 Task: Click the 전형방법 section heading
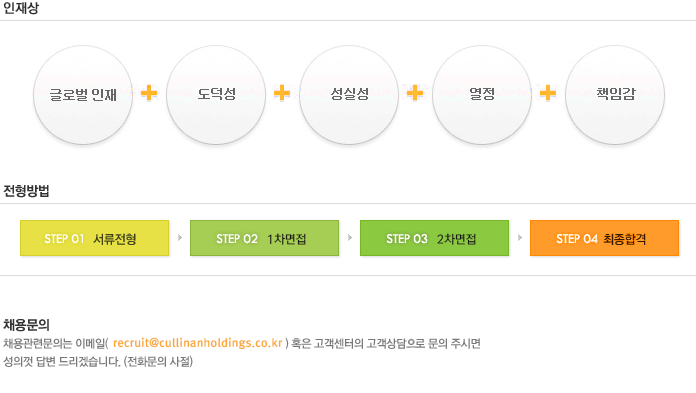(x=26, y=191)
